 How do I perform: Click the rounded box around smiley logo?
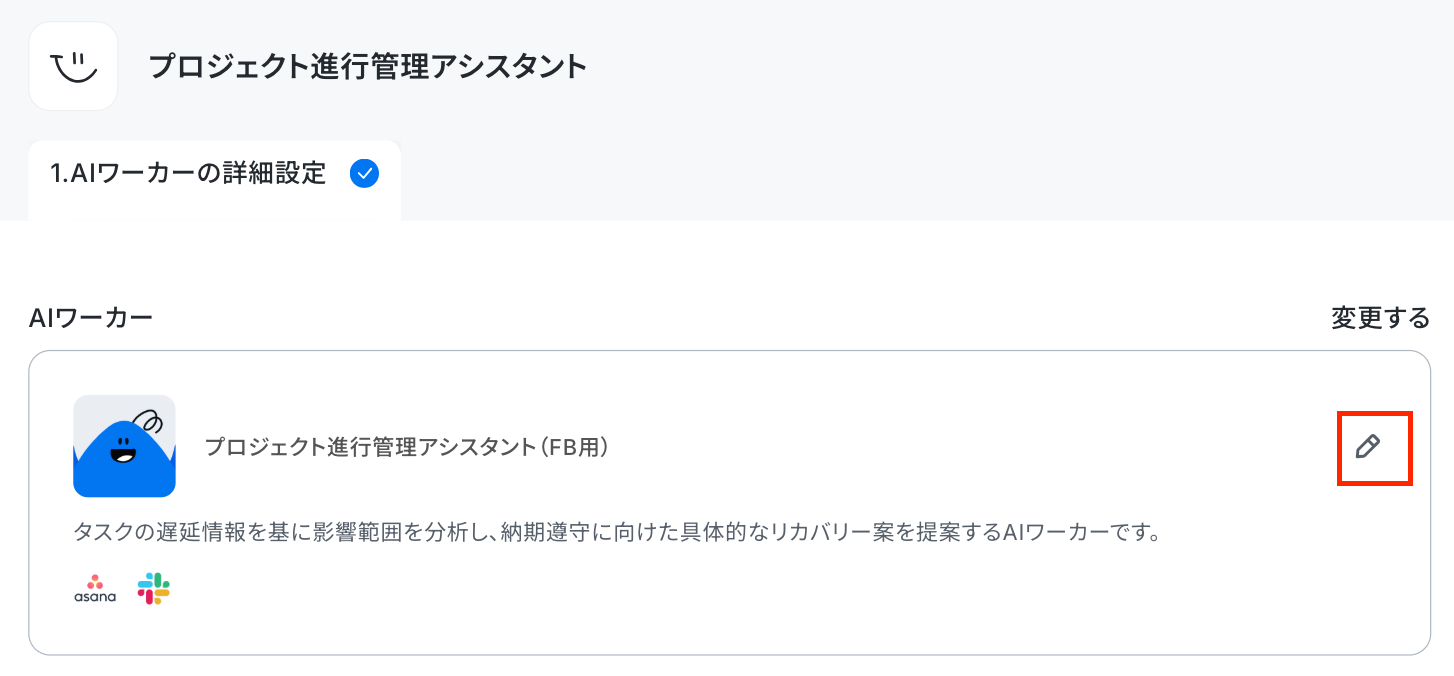click(x=73, y=66)
